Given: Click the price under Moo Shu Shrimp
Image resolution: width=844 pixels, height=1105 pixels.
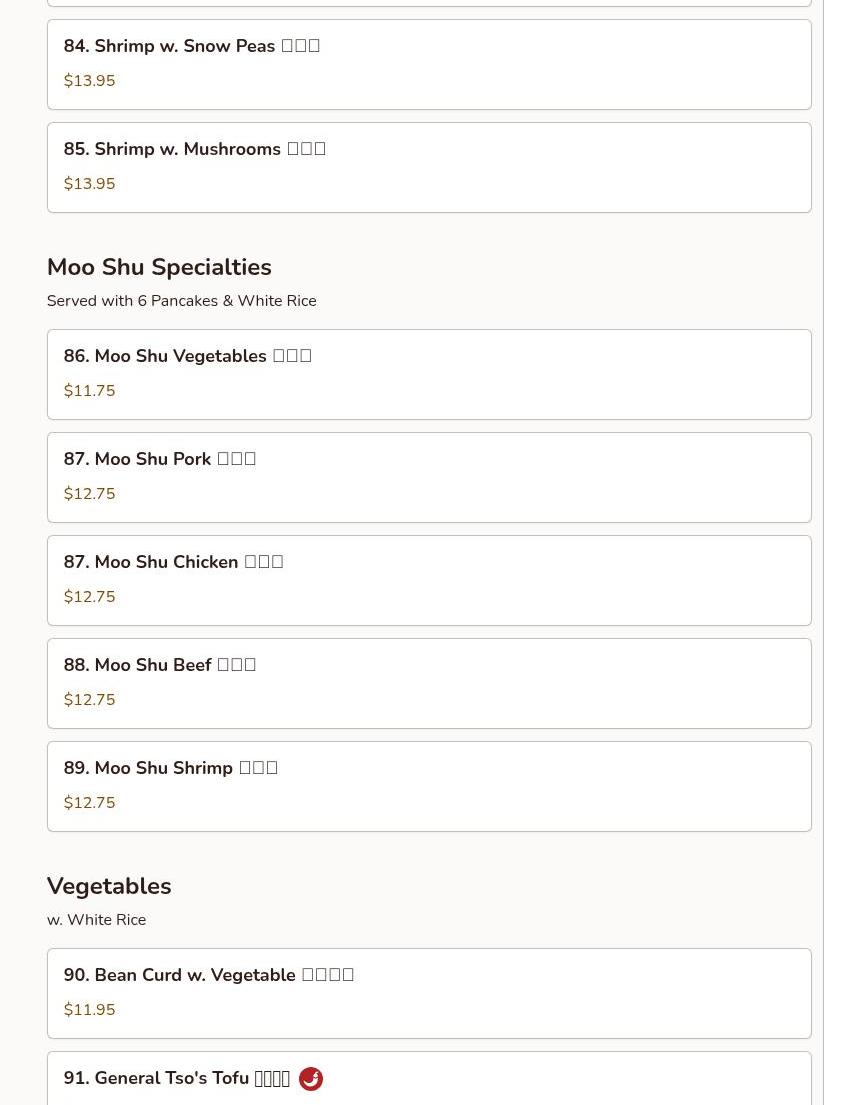Looking at the screenshot, I should 89,803.
